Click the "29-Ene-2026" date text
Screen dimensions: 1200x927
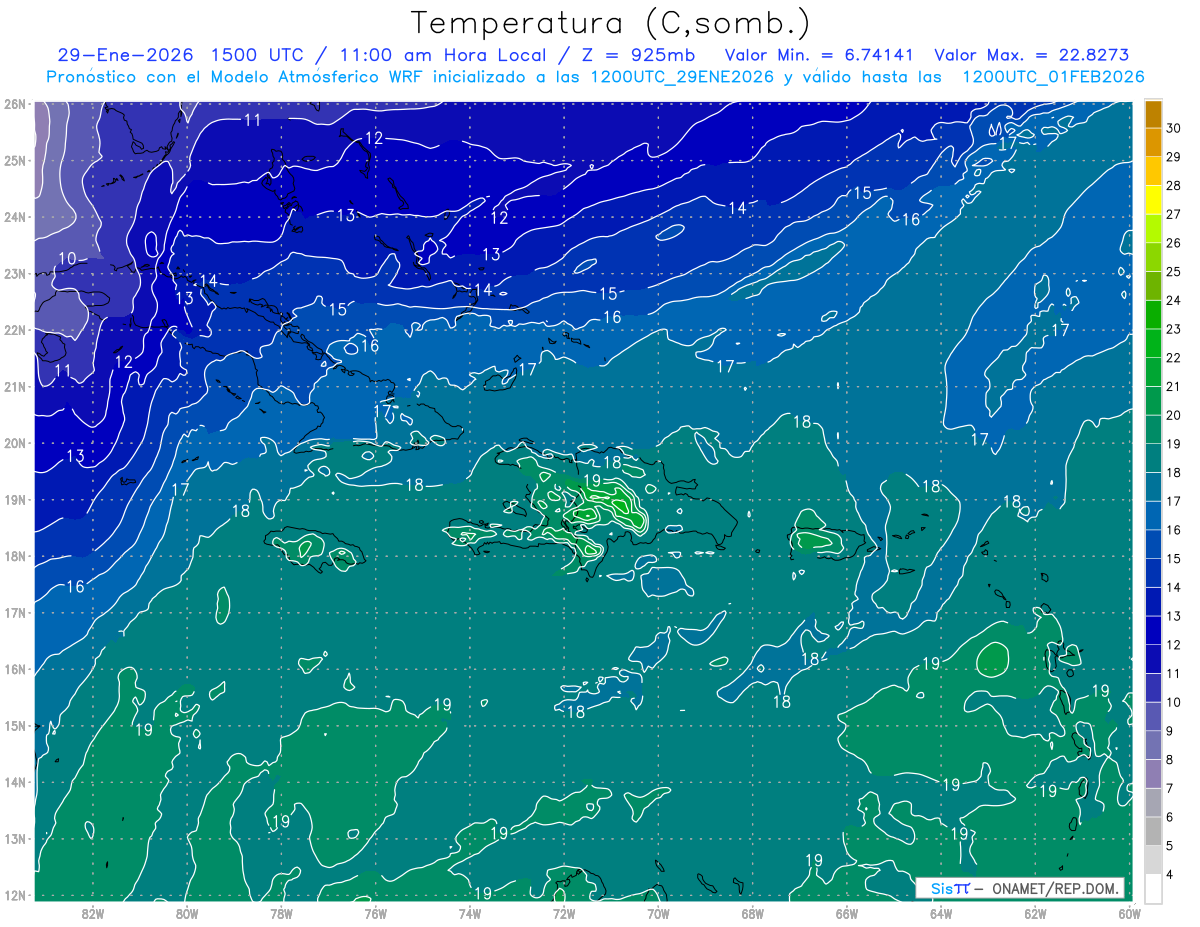[x=125, y=55]
